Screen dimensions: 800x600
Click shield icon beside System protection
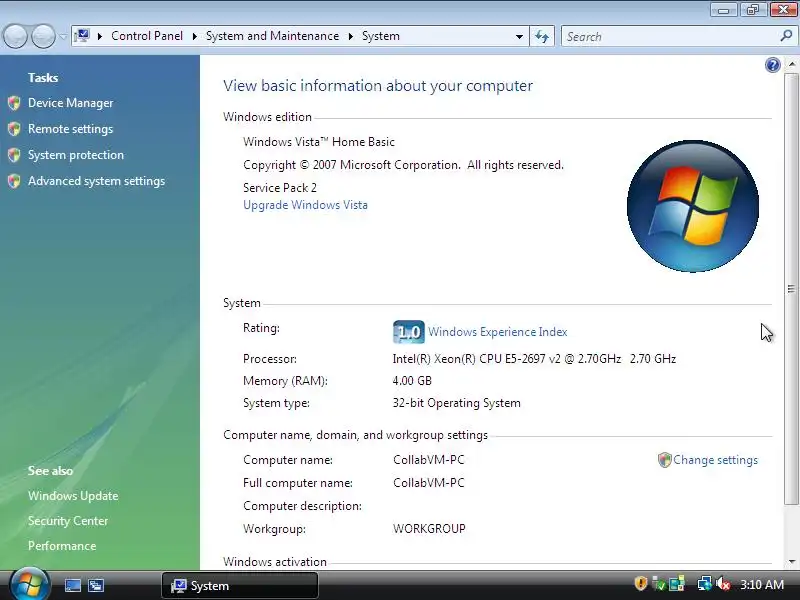click(x=14, y=155)
